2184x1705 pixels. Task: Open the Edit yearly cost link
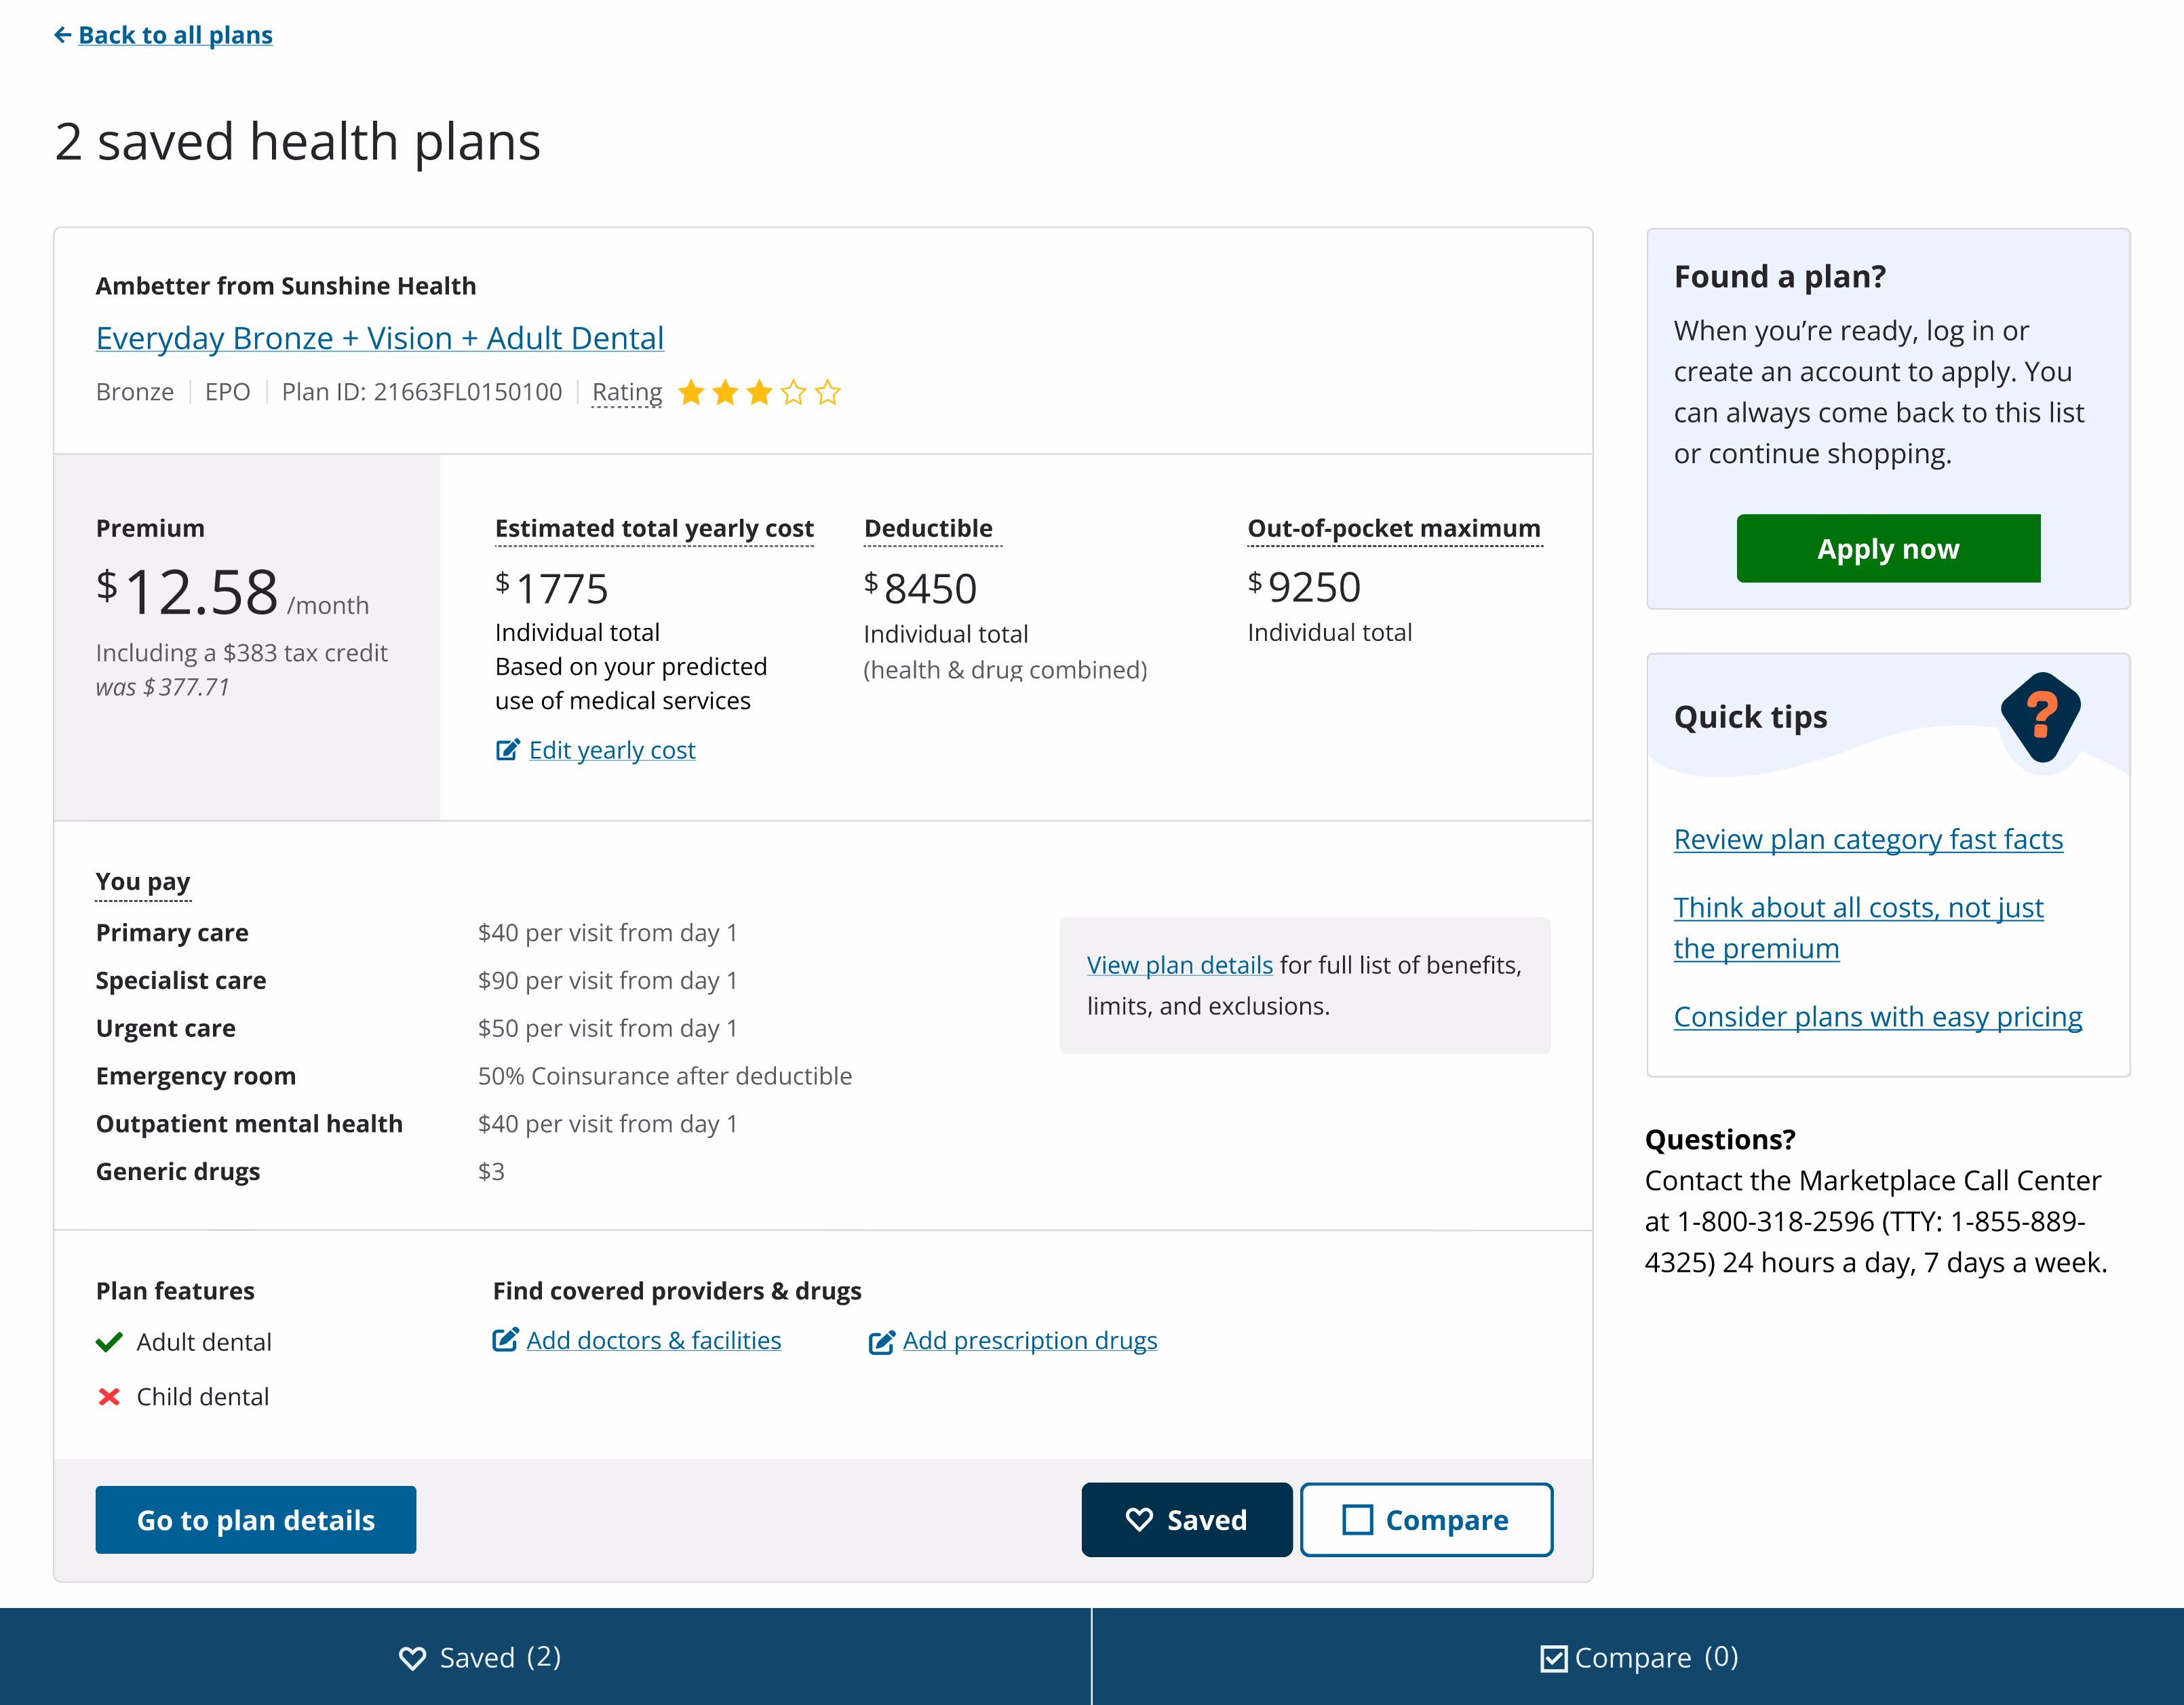(x=612, y=750)
